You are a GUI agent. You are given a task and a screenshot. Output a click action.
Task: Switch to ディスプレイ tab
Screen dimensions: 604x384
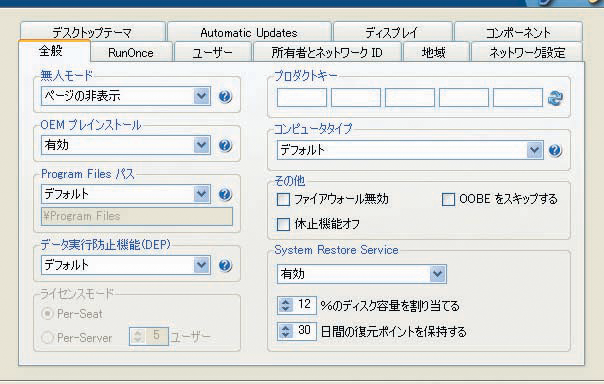tap(392, 32)
